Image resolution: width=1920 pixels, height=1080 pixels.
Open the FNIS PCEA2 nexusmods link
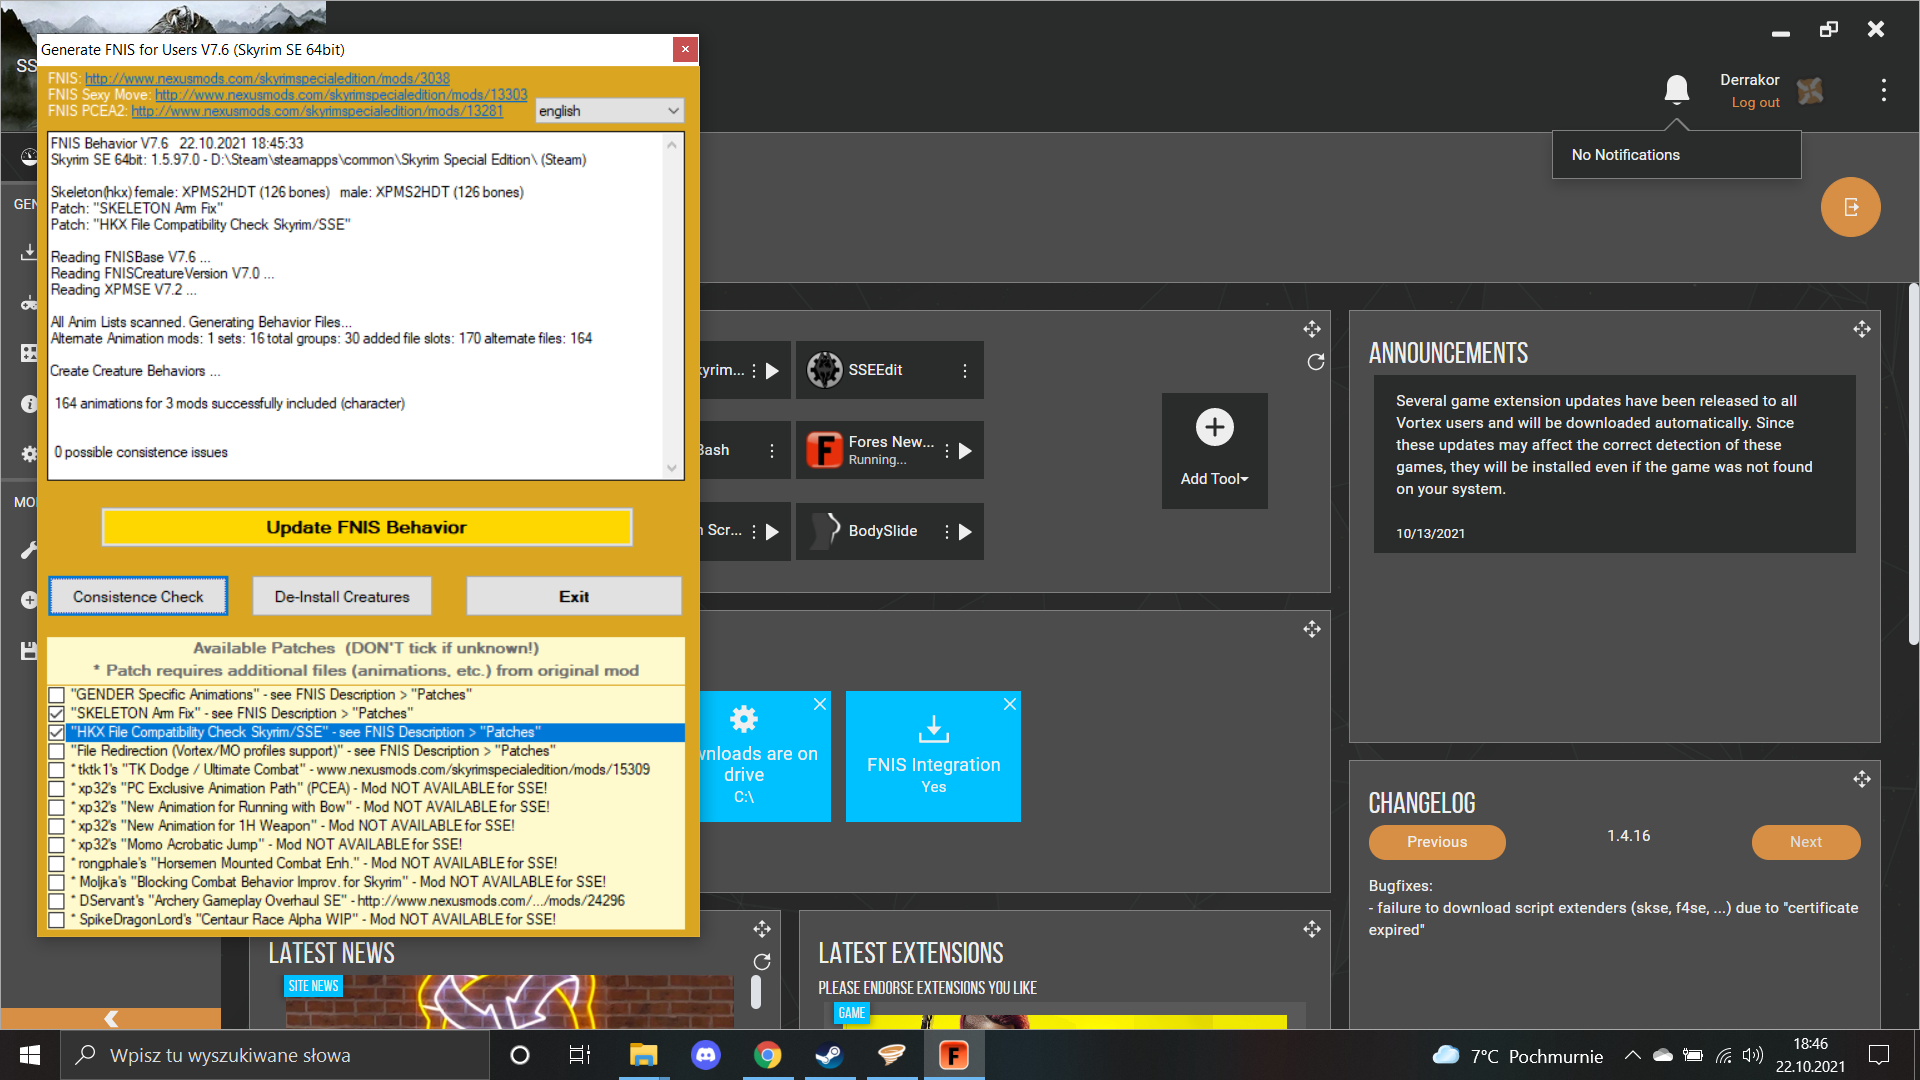317,110
